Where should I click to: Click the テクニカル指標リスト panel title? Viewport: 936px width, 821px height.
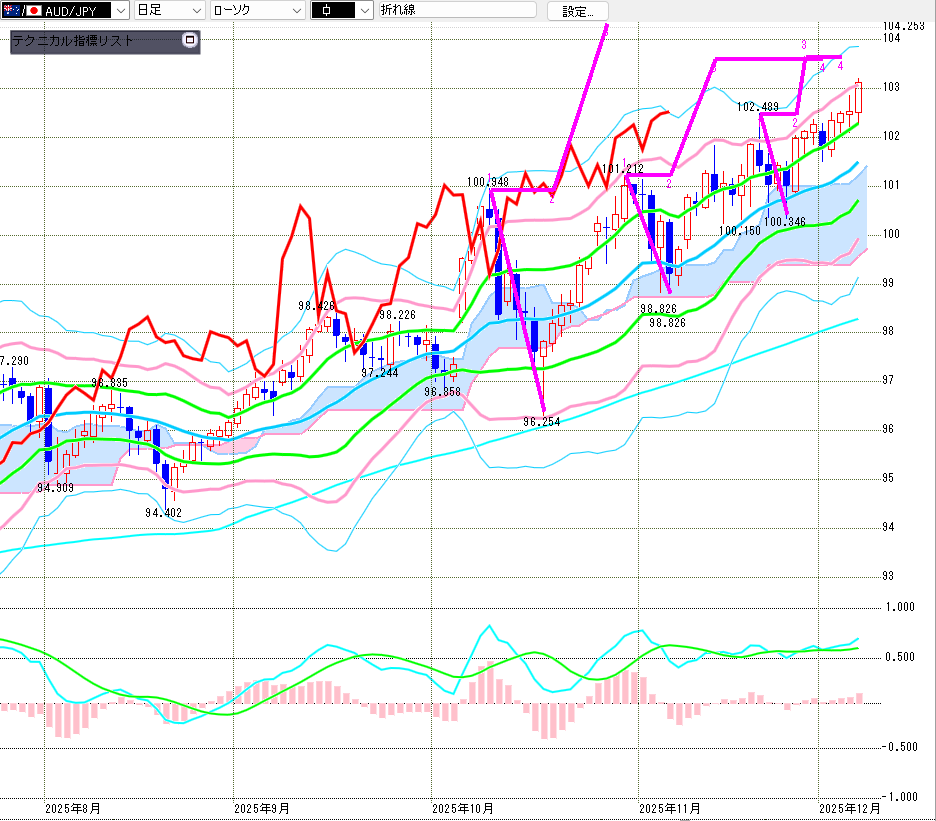(72, 41)
